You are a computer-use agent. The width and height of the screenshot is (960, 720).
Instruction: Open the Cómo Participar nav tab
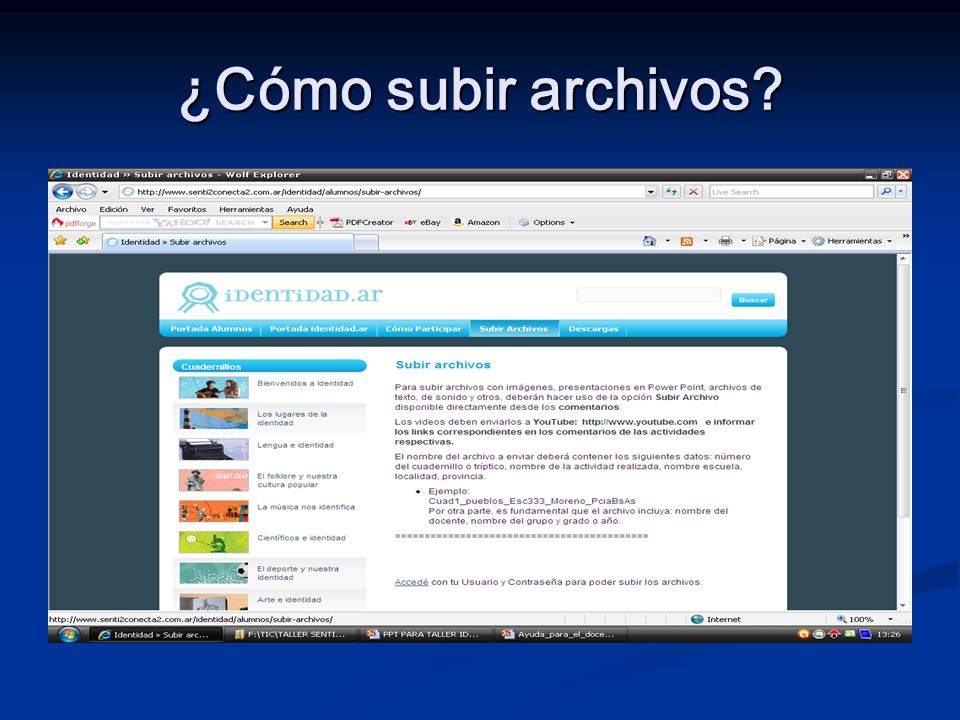[423, 329]
